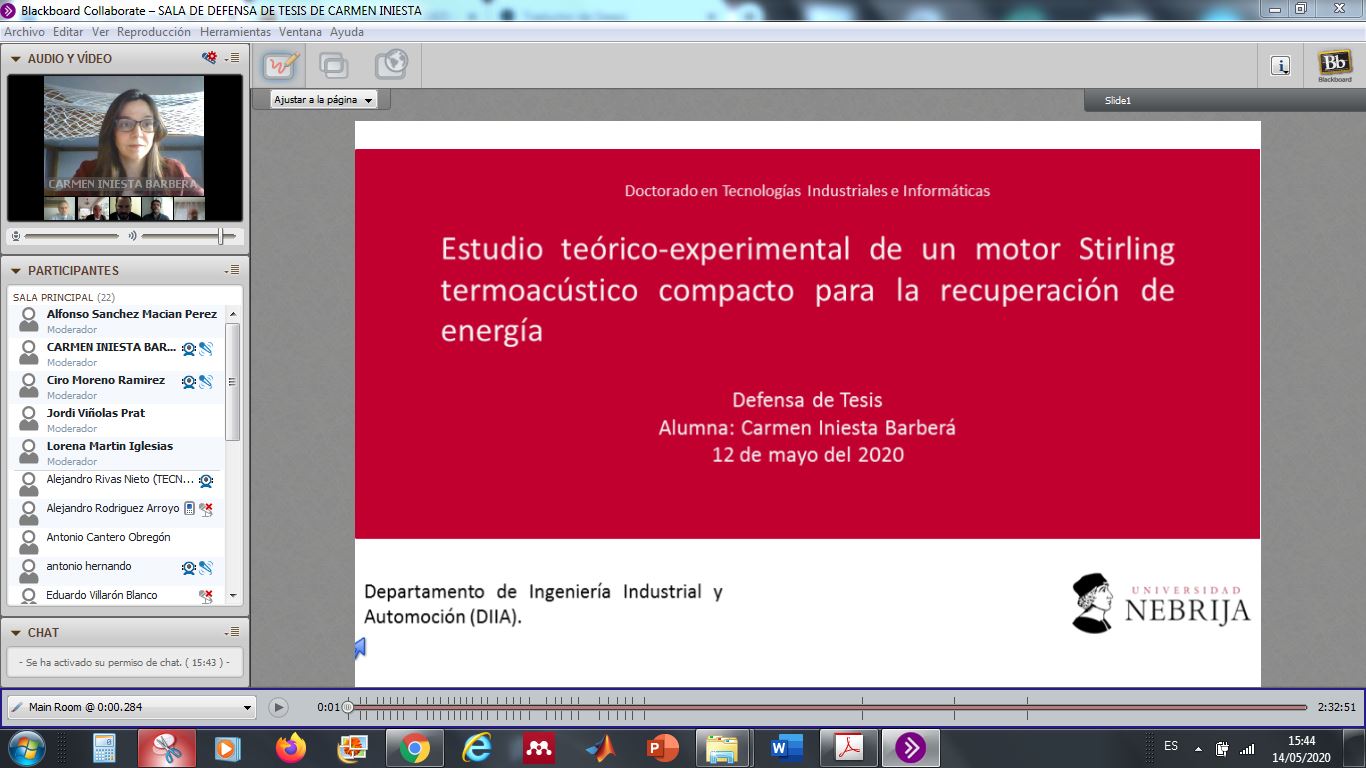The width and height of the screenshot is (1366, 768).
Task: Open the Reproducción menu
Action: (x=153, y=32)
